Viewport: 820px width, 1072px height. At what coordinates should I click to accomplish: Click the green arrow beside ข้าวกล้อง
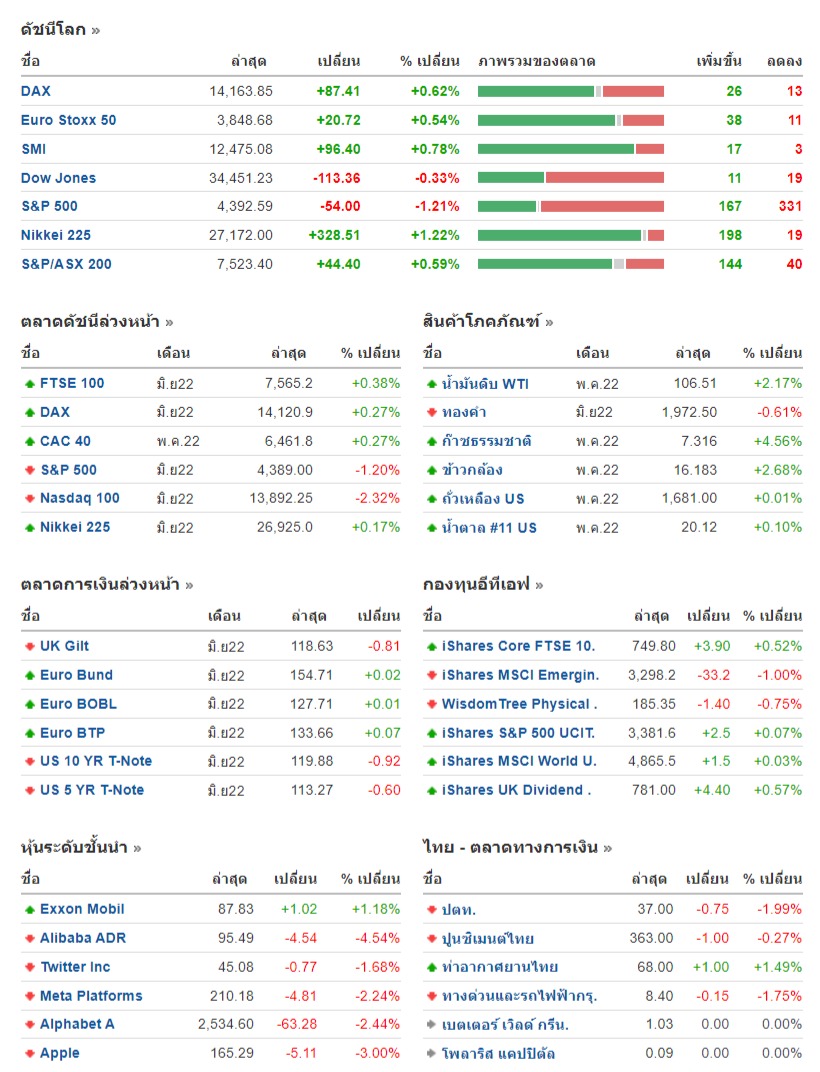(432, 470)
